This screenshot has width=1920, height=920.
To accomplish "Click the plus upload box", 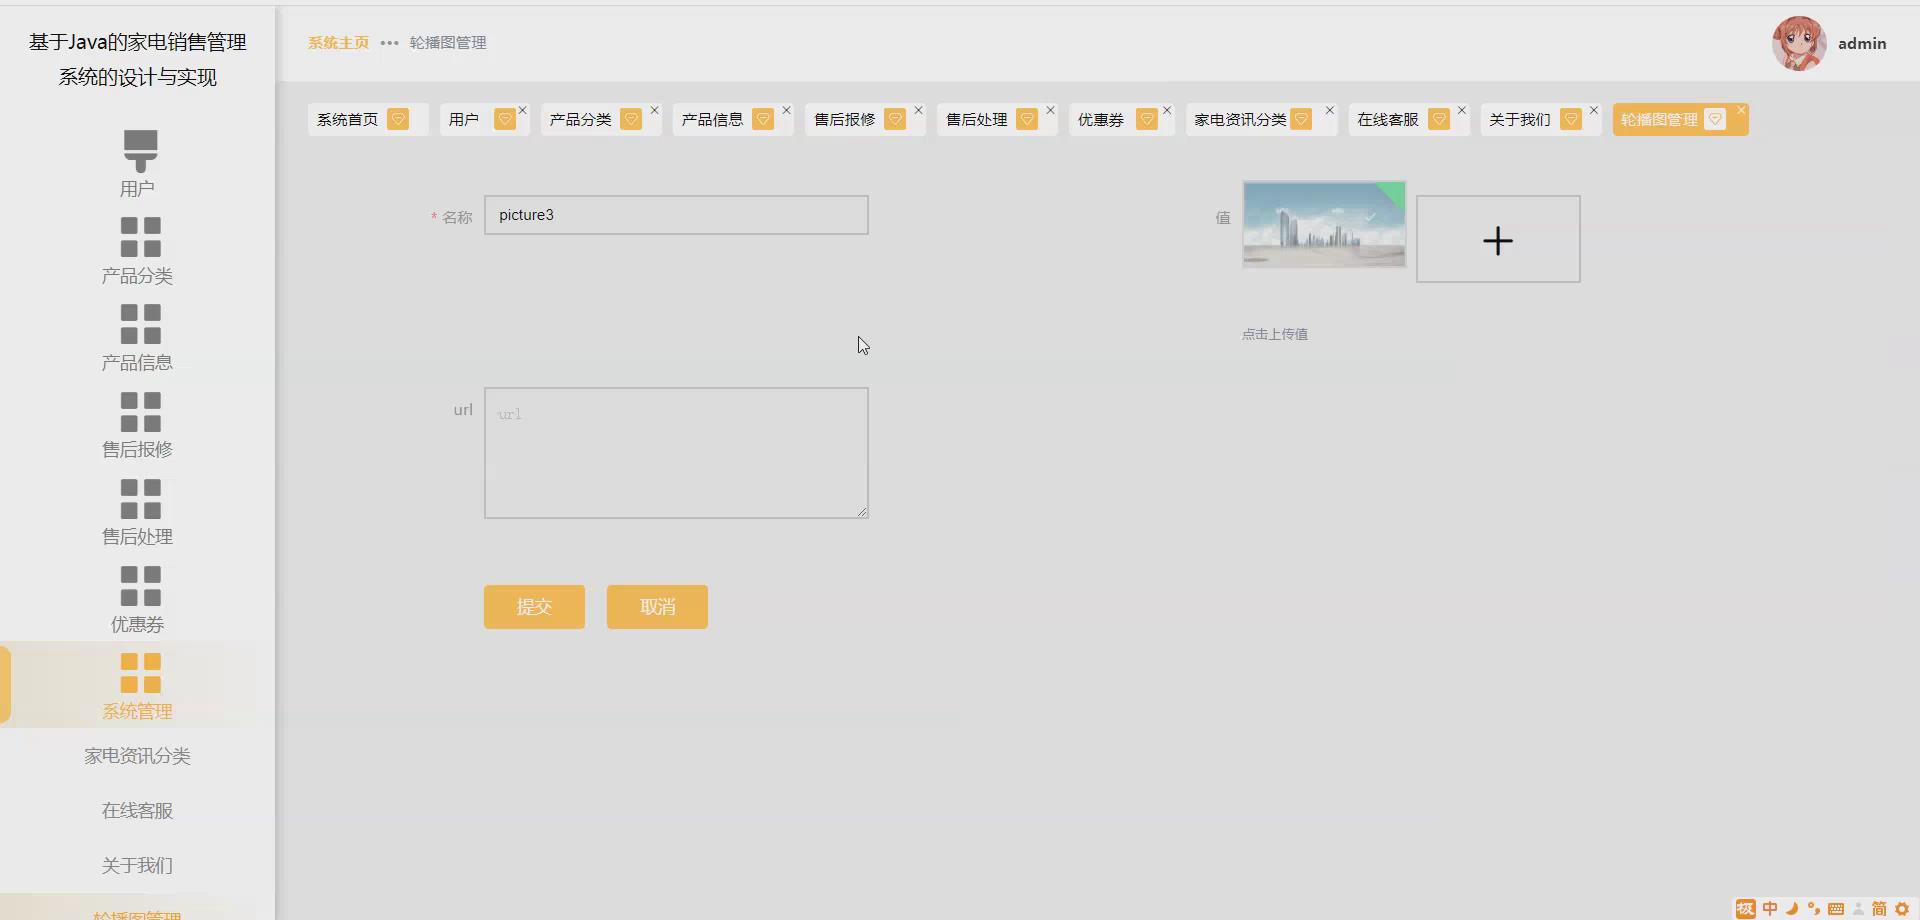I will [1497, 240].
